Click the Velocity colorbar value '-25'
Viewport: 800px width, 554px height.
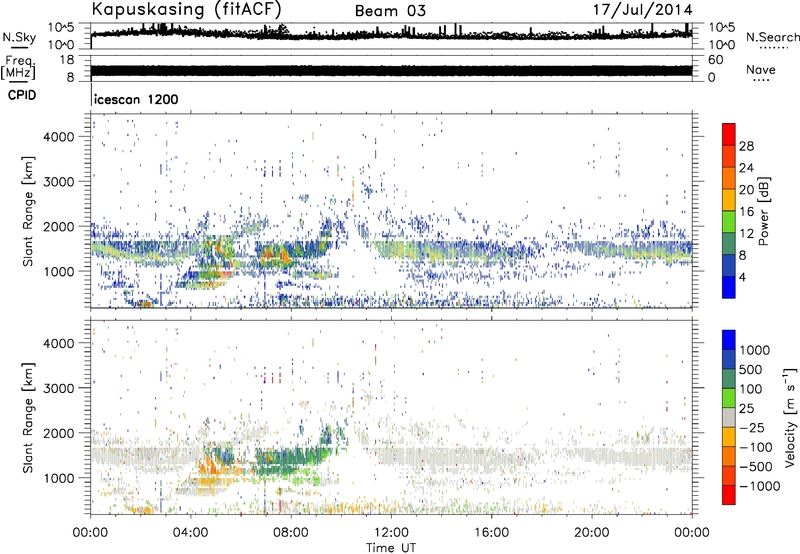[753, 428]
